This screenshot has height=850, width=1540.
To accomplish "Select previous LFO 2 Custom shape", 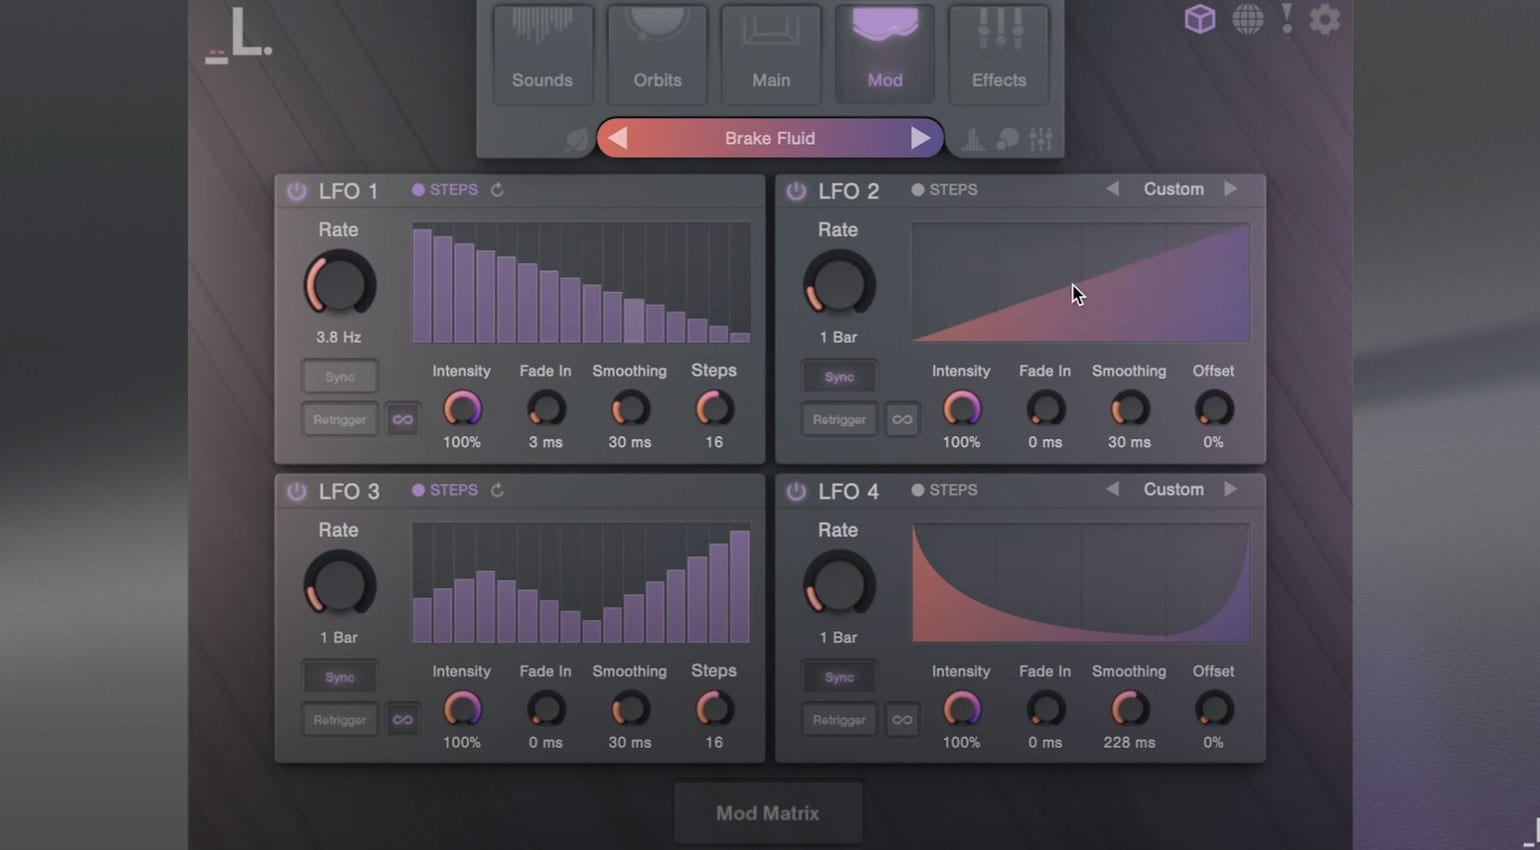I will tap(1112, 189).
